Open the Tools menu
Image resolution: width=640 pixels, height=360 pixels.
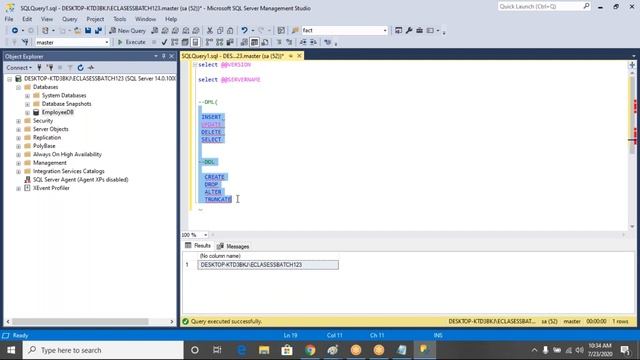click(x=120, y=19)
